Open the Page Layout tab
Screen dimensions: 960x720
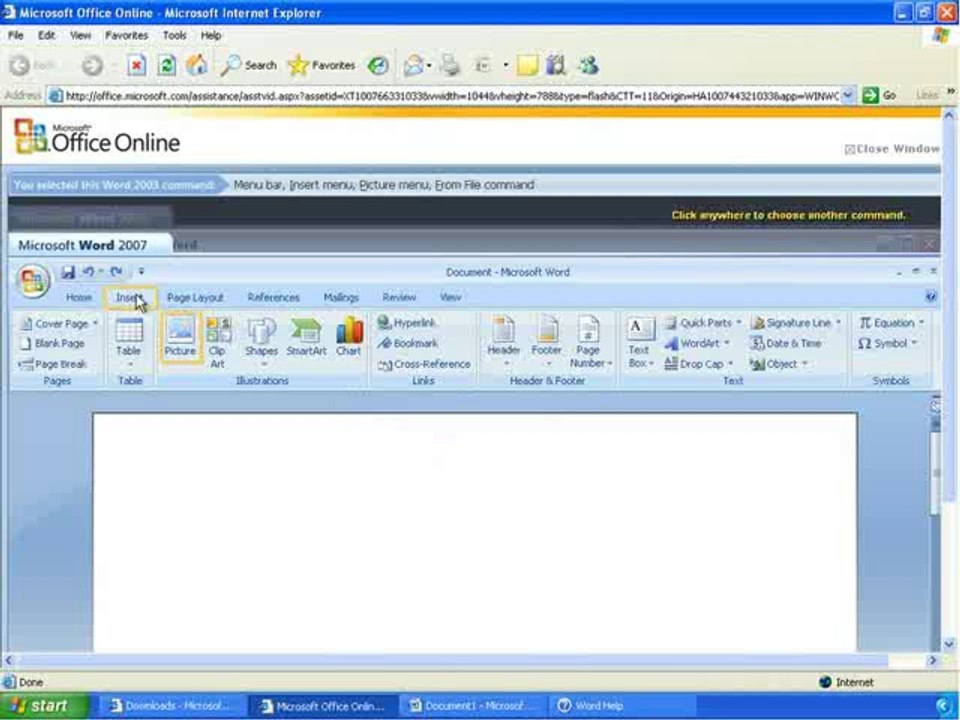click(x=195, y=298)
